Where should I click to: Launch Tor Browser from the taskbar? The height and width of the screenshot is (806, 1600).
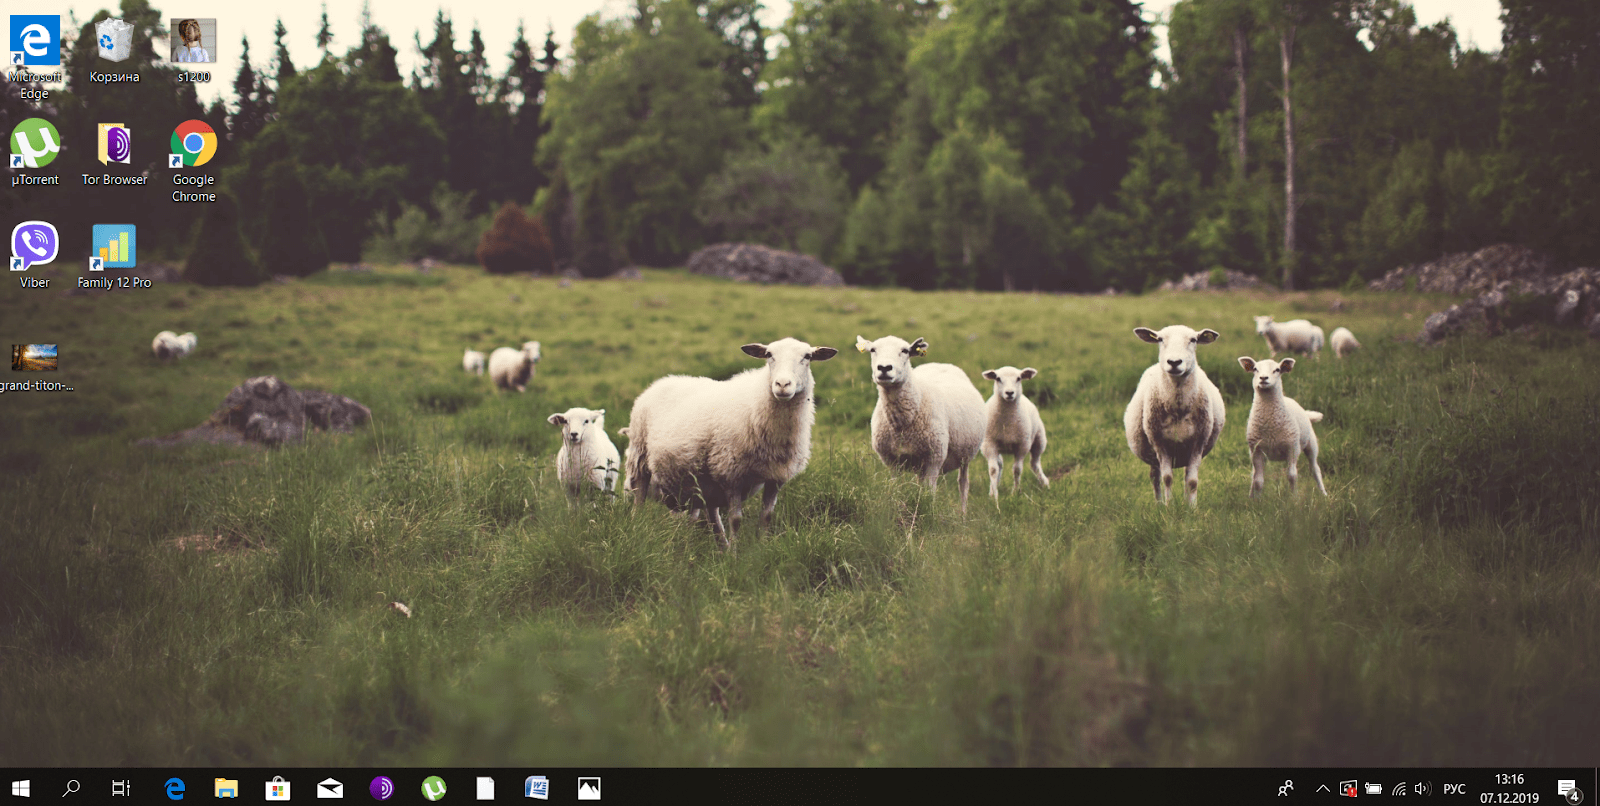tap(382, 788)
